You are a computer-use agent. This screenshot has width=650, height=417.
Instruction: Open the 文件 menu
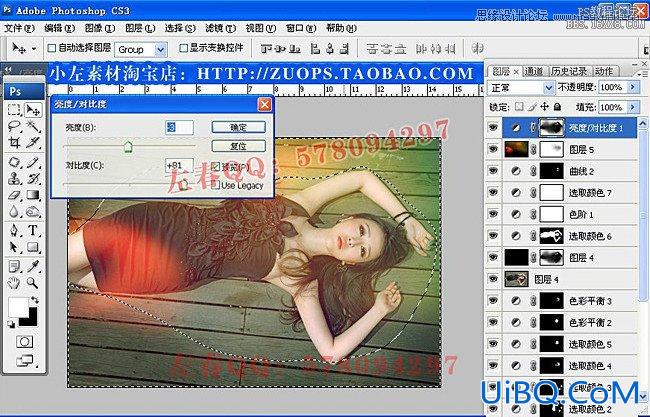19,29
